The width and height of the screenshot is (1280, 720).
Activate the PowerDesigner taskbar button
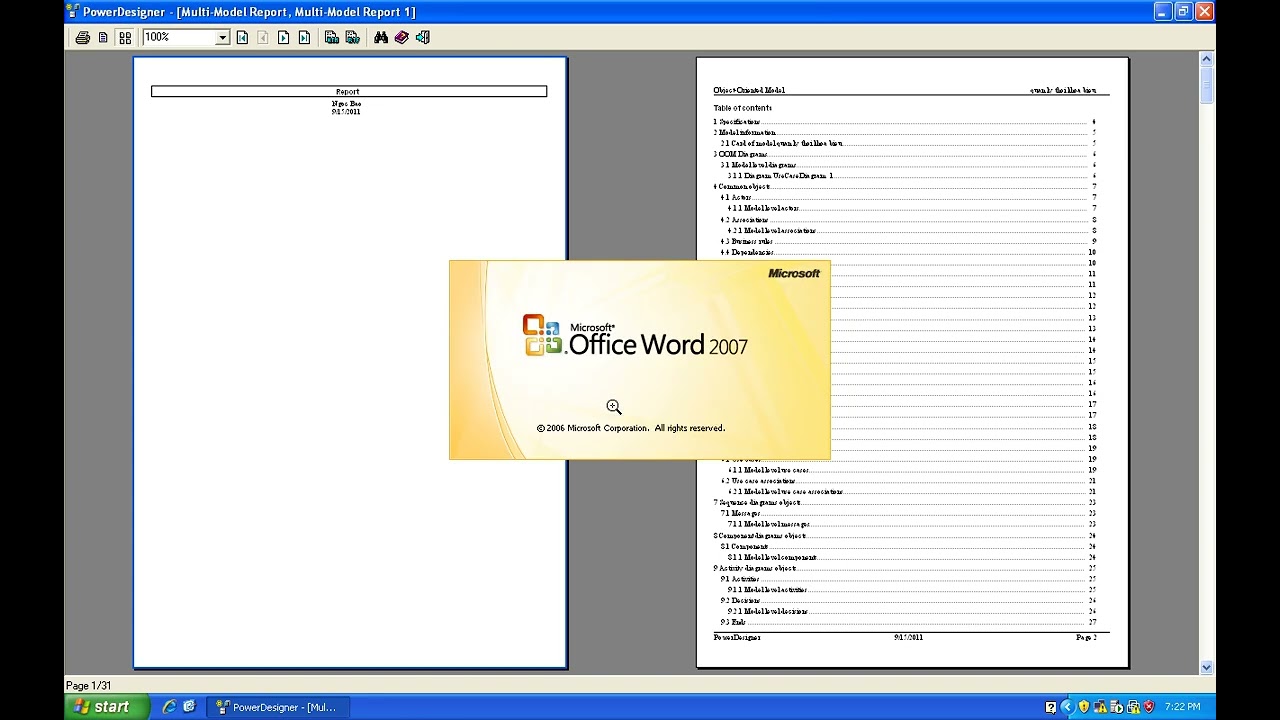tap(279, 707)
